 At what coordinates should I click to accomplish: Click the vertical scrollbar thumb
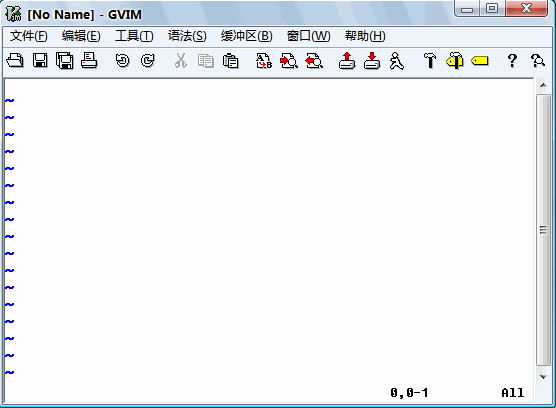(543, 230)
